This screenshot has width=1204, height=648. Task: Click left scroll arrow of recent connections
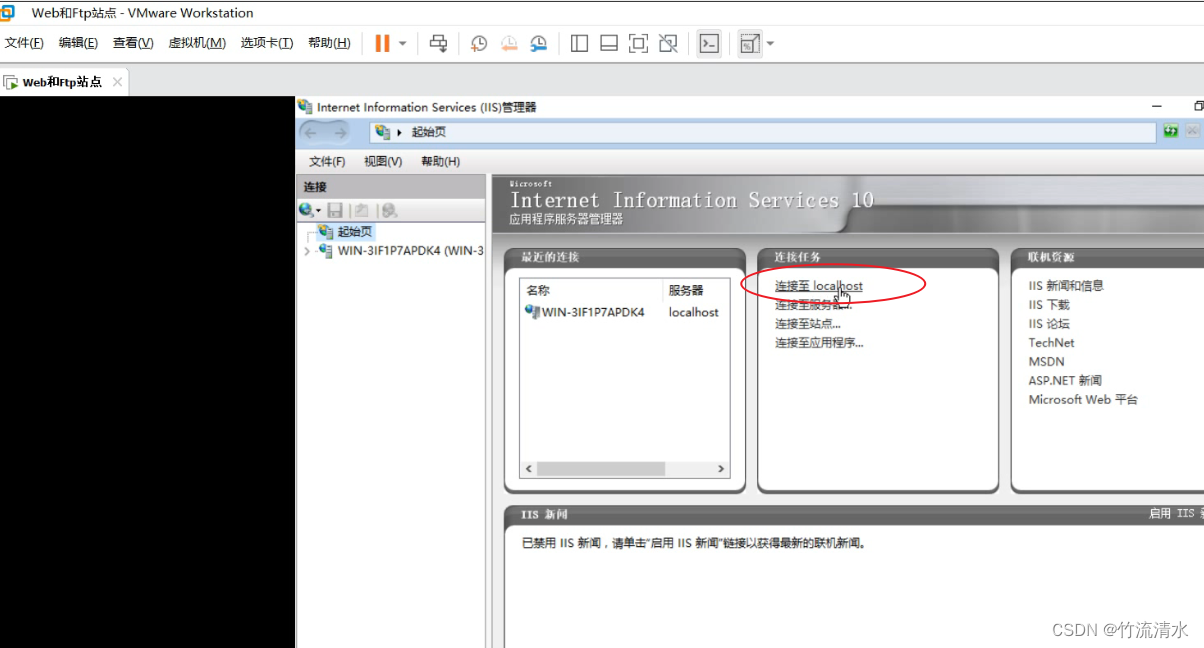point(528,468)
